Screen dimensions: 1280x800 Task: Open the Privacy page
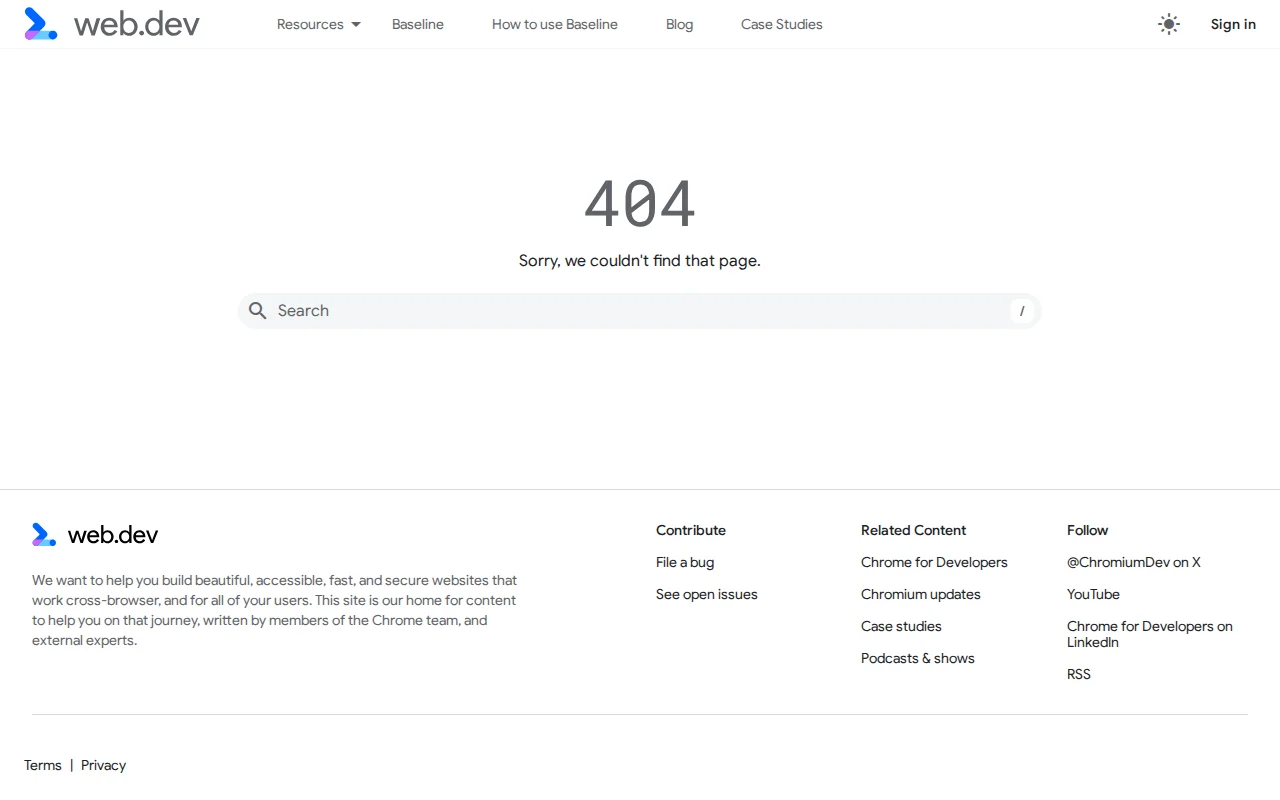coord(103,765)
